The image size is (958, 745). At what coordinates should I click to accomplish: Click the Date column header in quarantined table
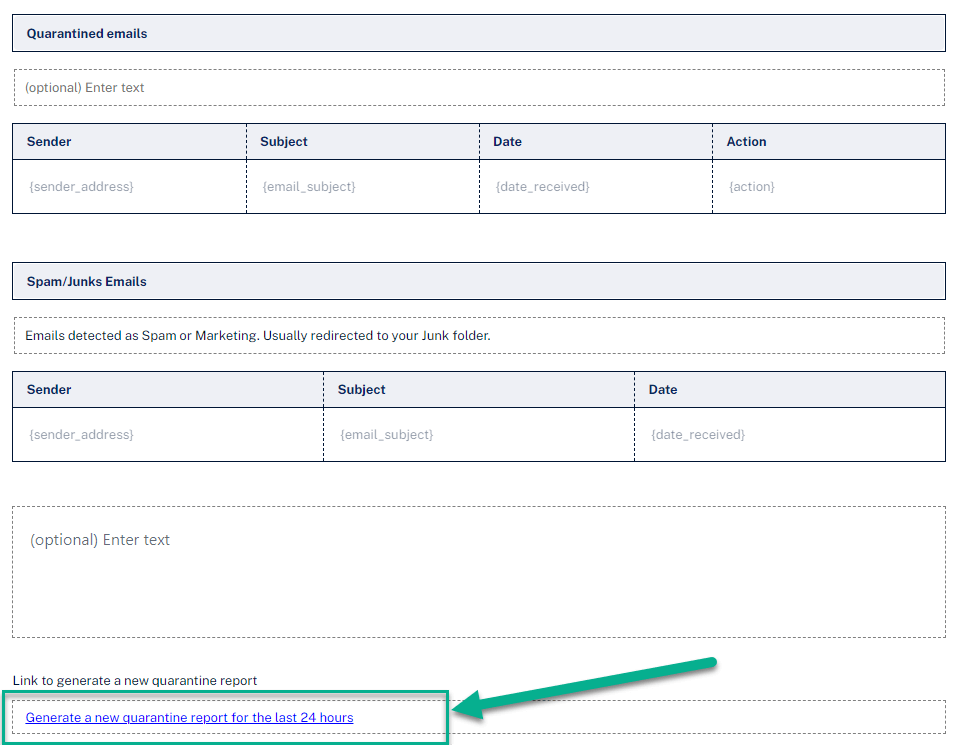tap(596, 142)
